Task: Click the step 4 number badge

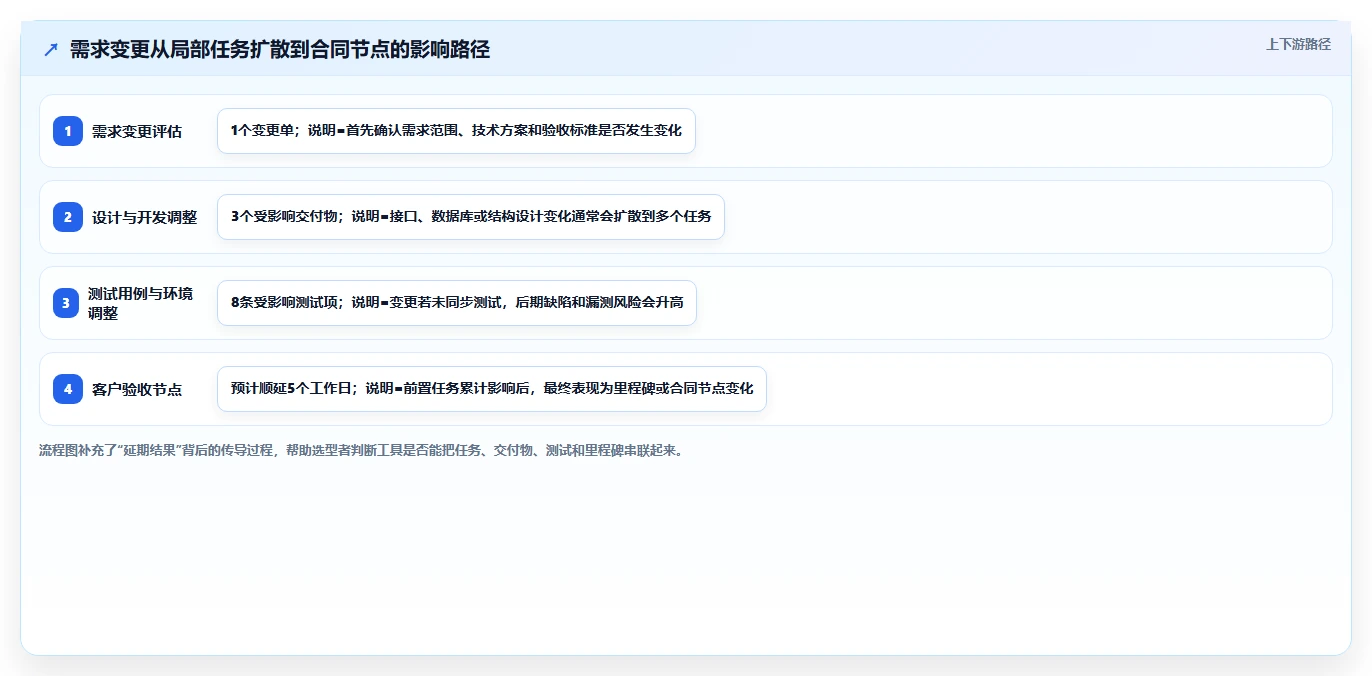Action: click(x=68, y=389)
